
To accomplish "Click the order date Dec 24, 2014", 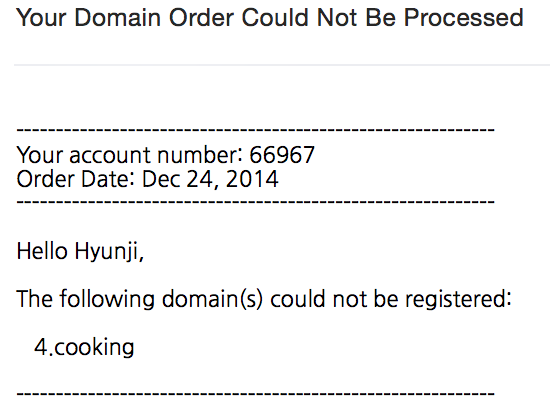I will 210,179.
